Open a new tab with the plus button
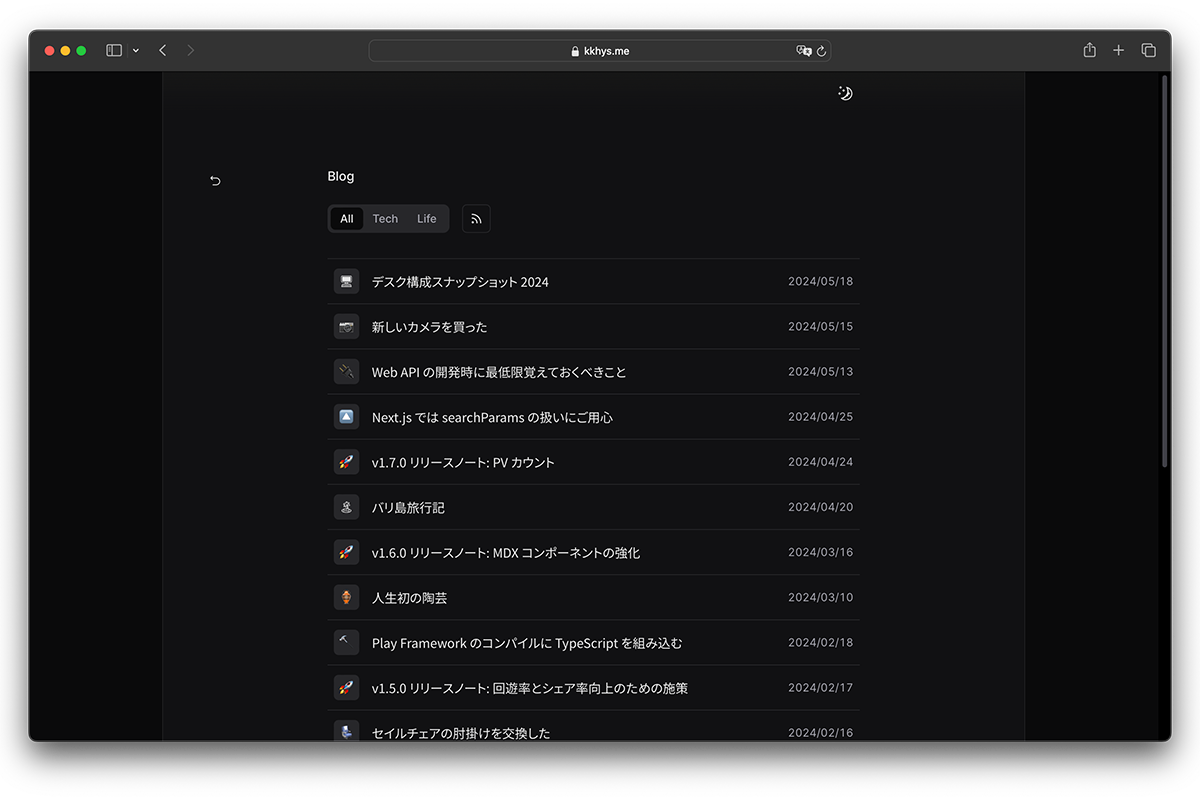Screen dimensions: 1200x800 1118,49
